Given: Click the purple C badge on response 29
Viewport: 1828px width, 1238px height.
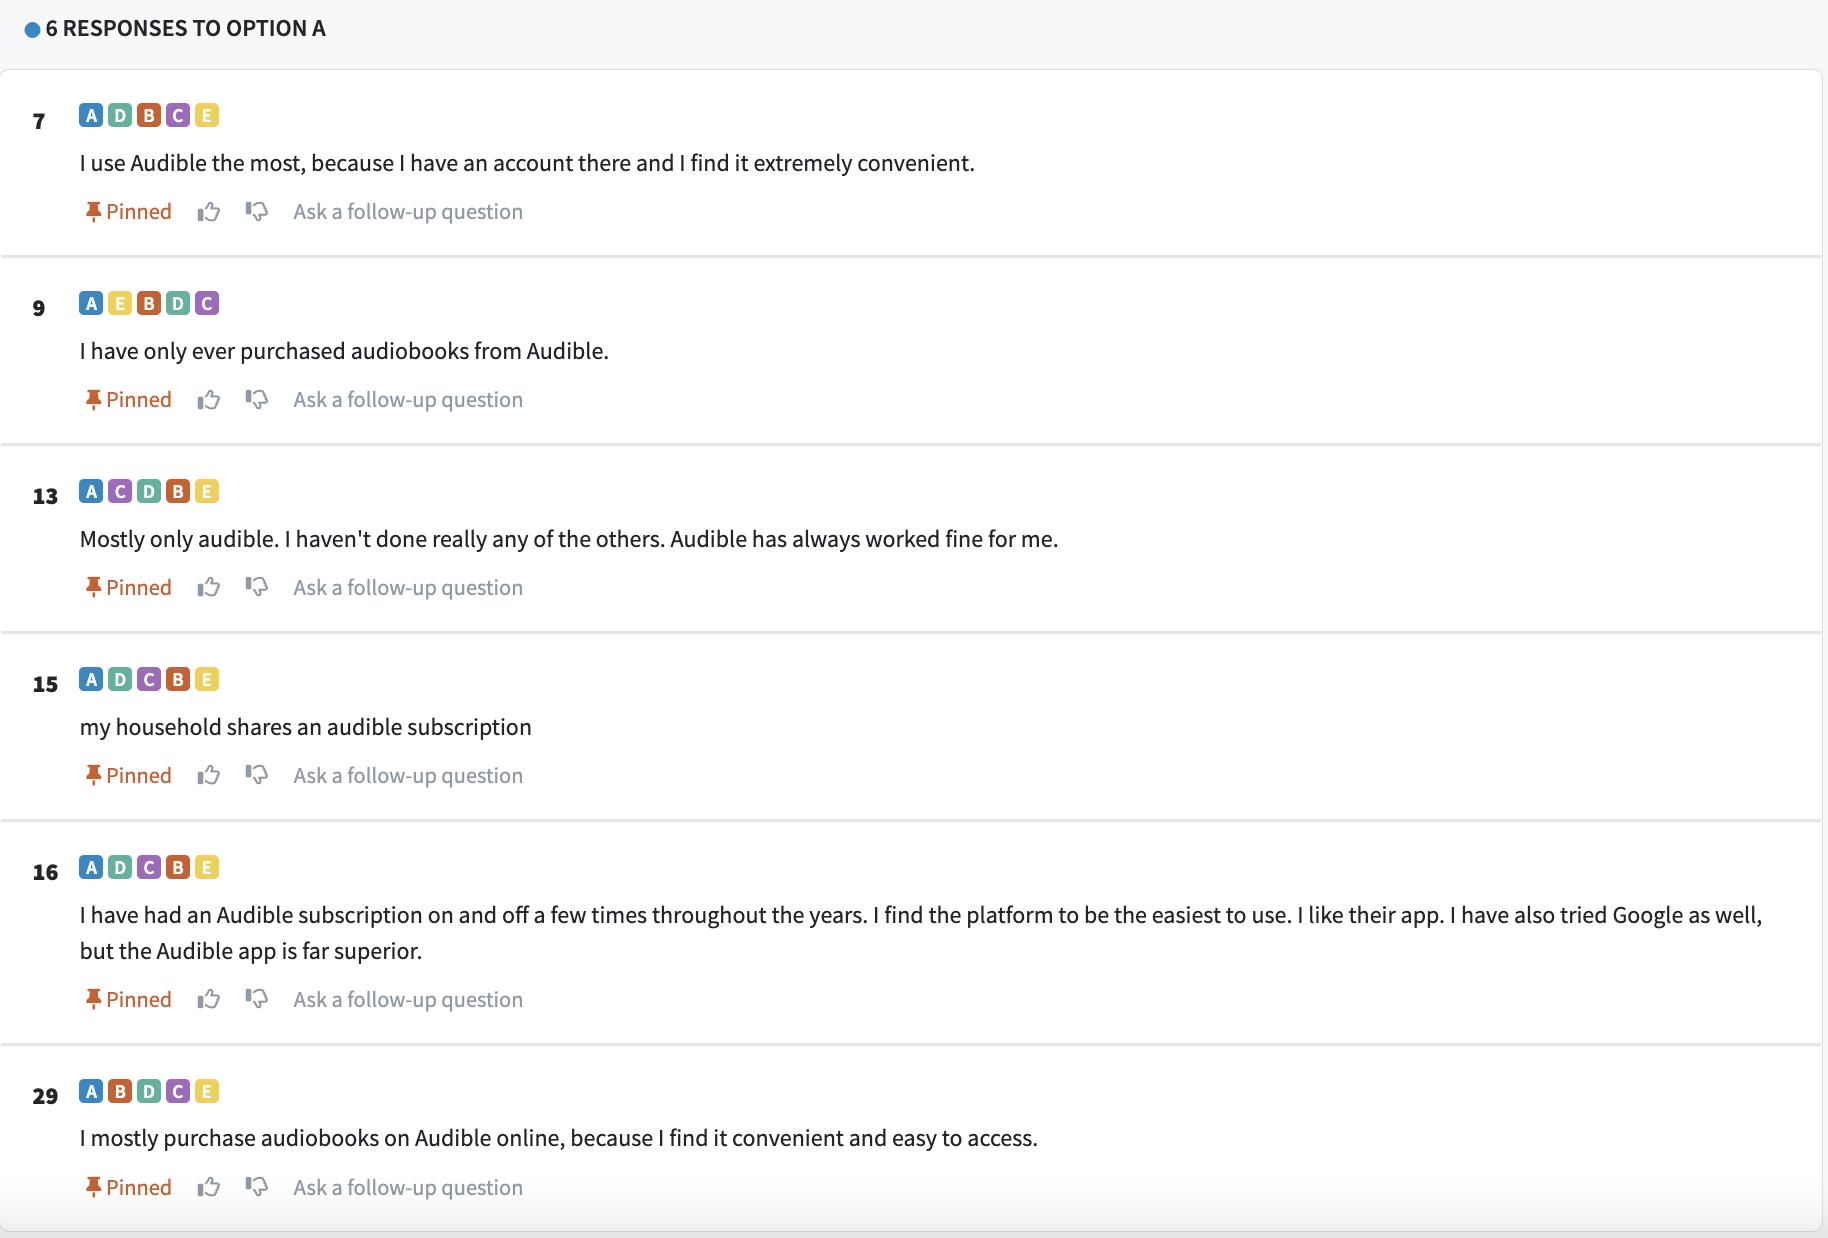Looking at the screenshot, I should (178, 1091).
